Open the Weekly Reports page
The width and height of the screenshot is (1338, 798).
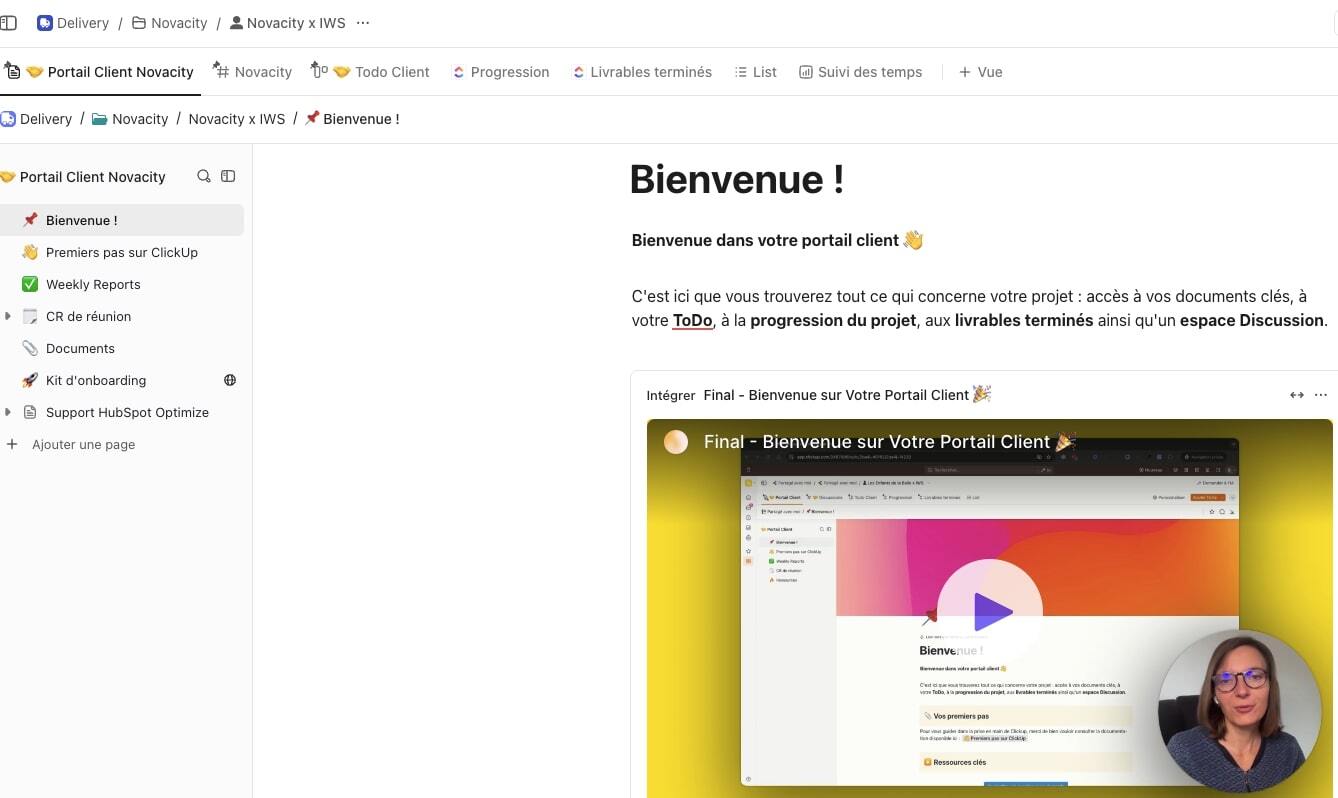click(x=93, y=284)
